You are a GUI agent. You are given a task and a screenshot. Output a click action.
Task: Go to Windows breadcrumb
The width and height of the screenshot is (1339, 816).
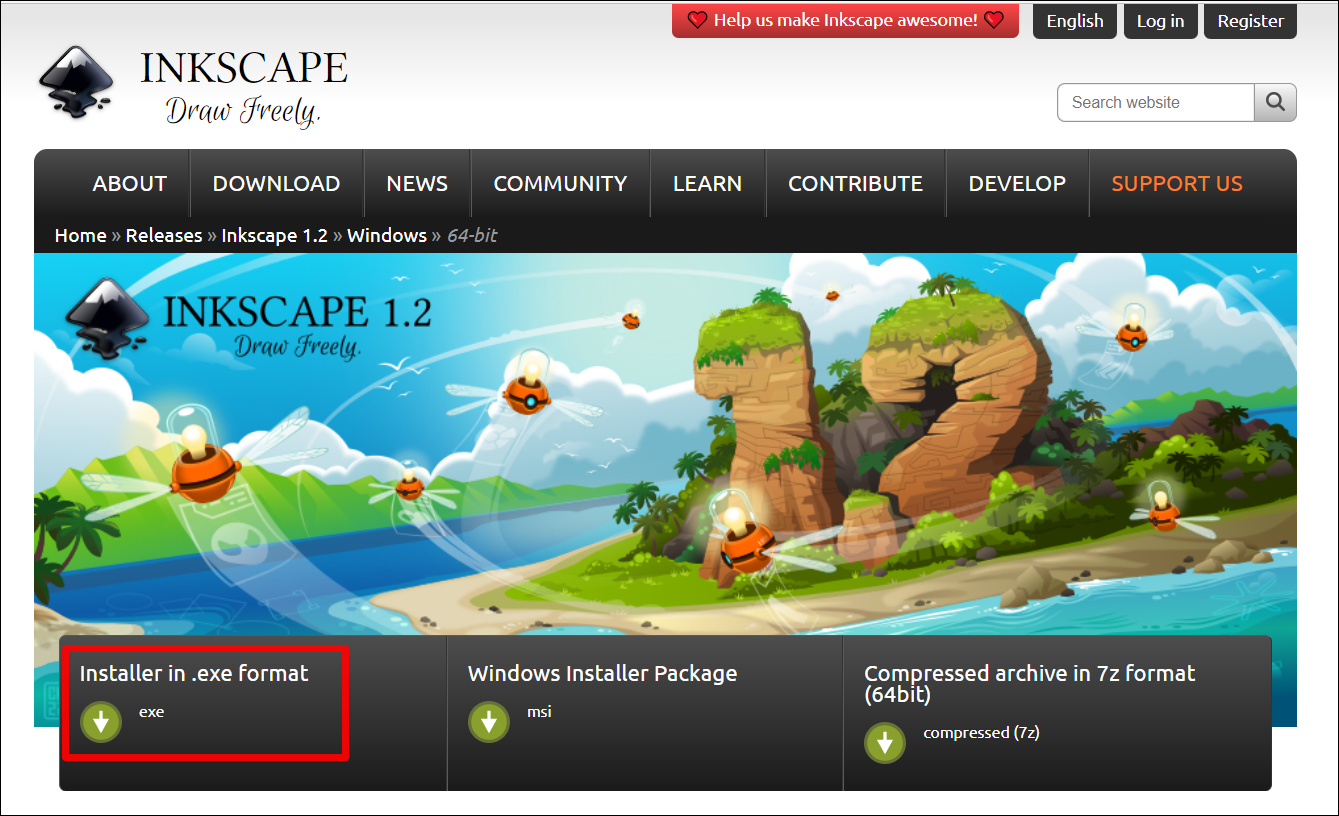pos(387,236)
